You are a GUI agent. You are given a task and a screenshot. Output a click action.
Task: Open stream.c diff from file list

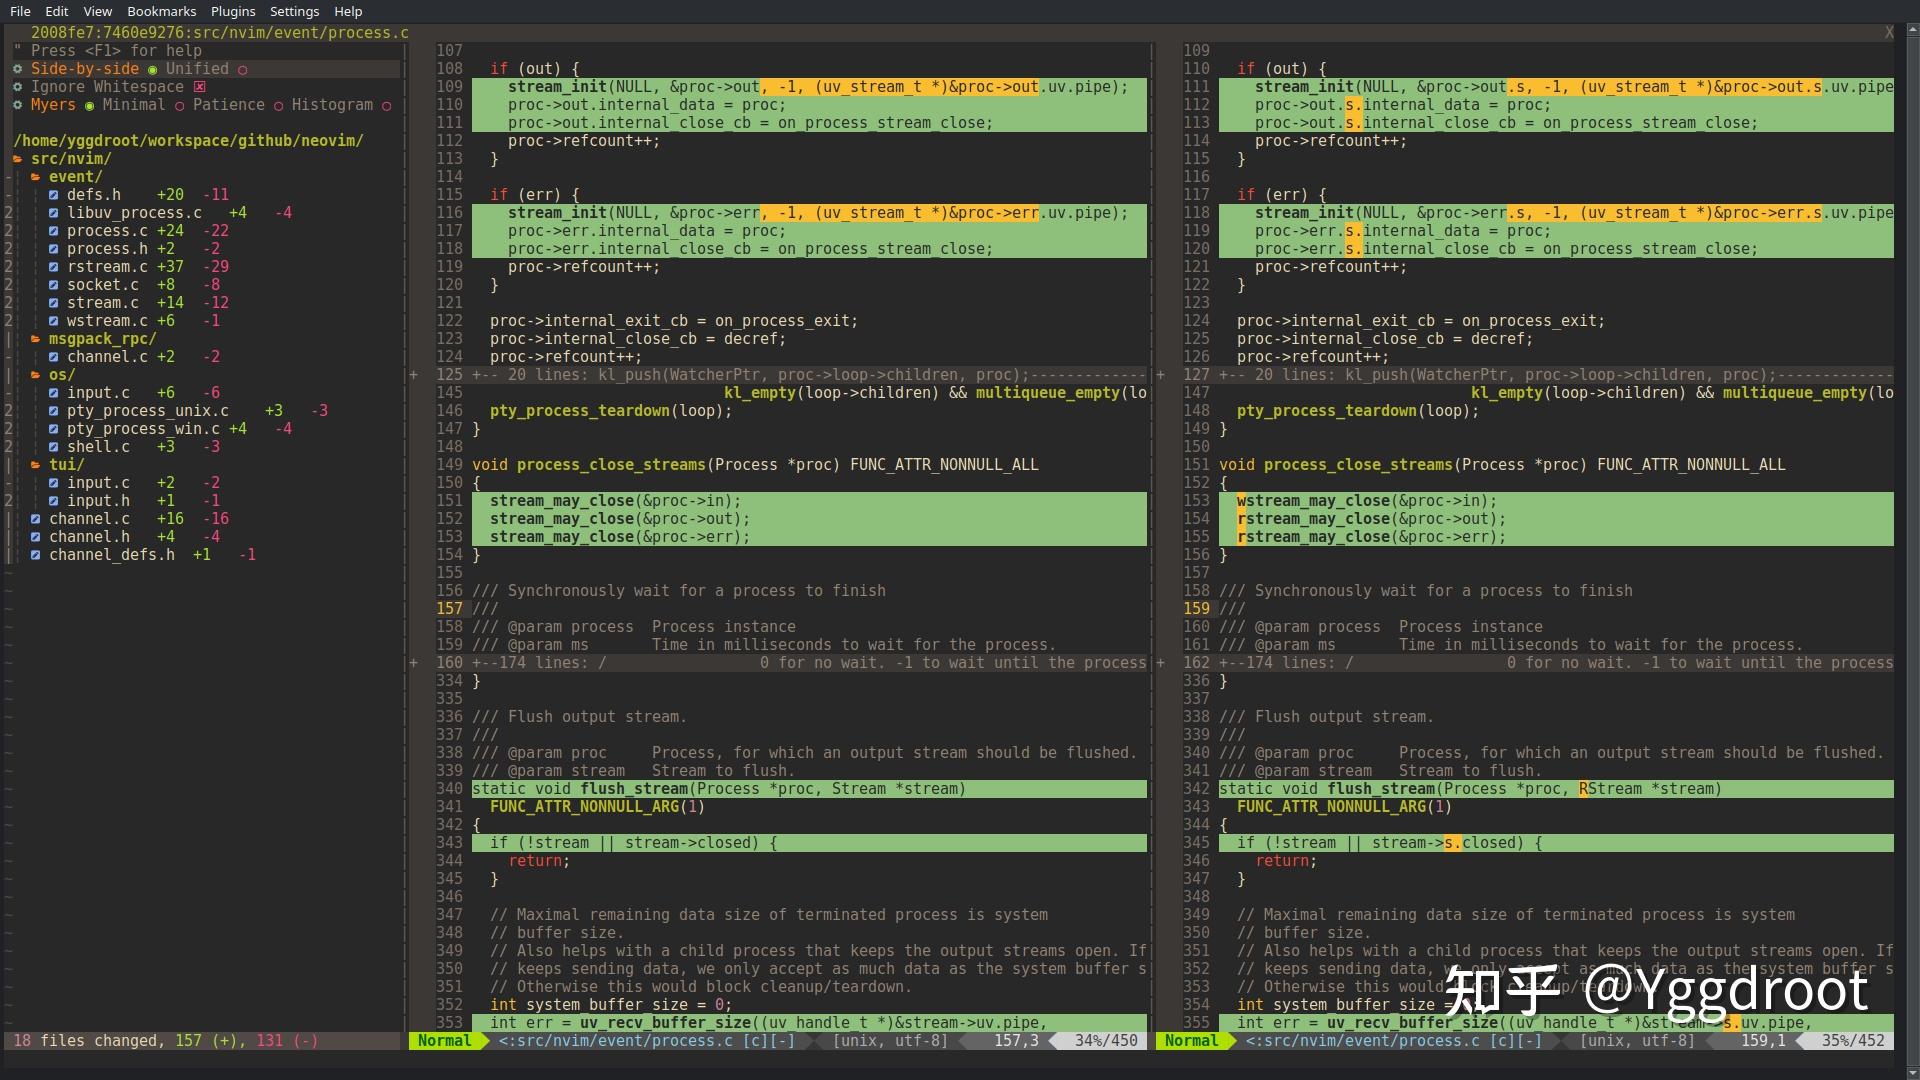(102, 303)
